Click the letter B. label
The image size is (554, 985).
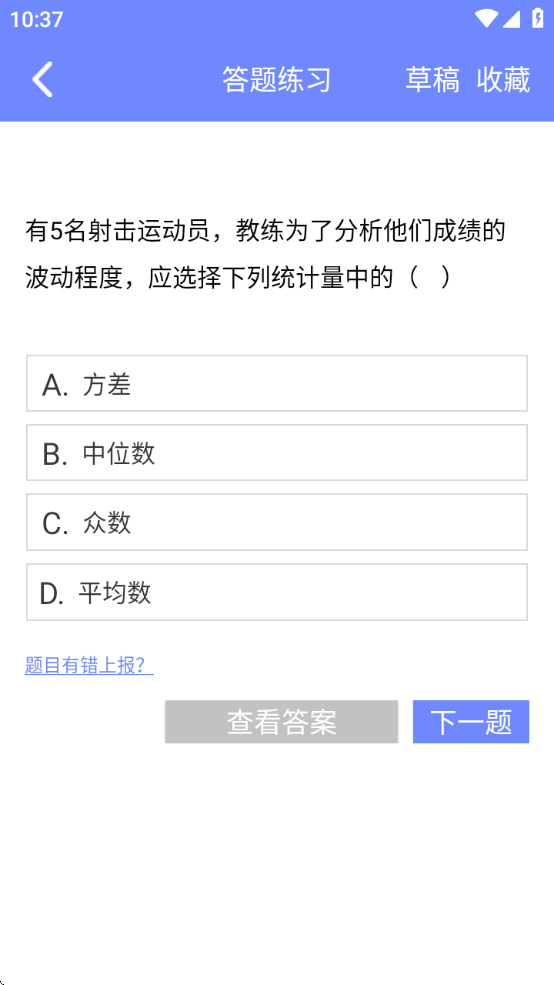tap(55, 454)
